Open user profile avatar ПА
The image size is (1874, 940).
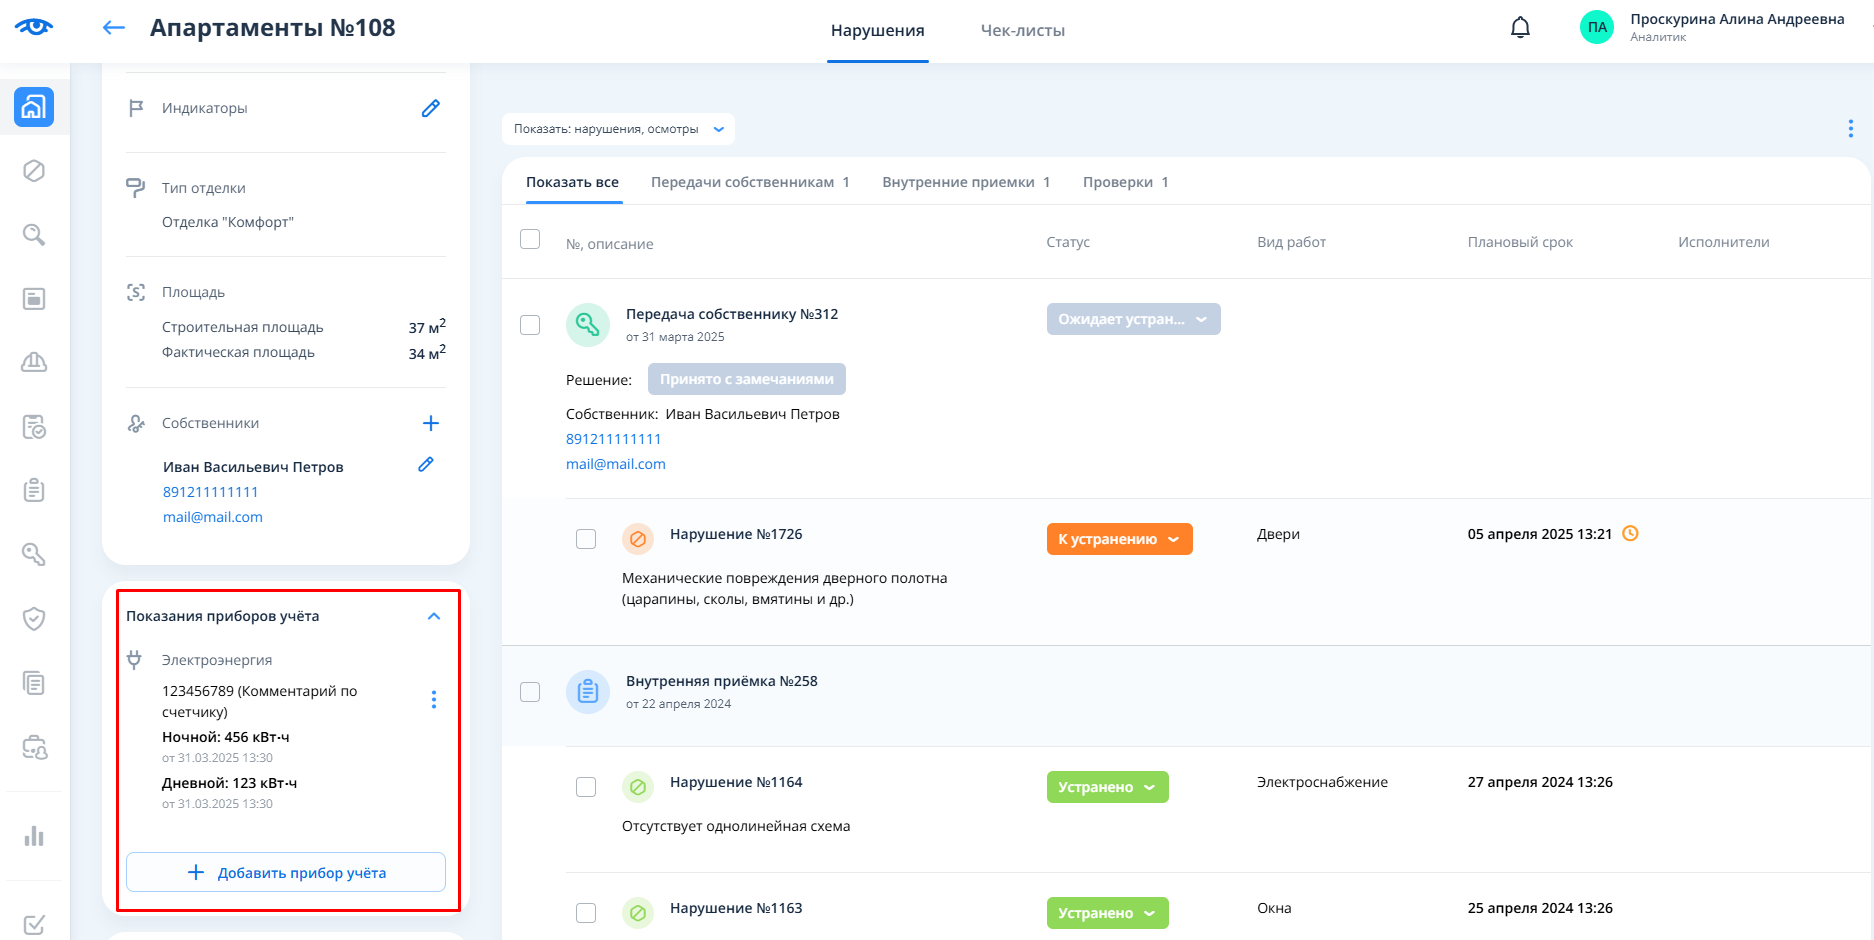point(1597,28)
